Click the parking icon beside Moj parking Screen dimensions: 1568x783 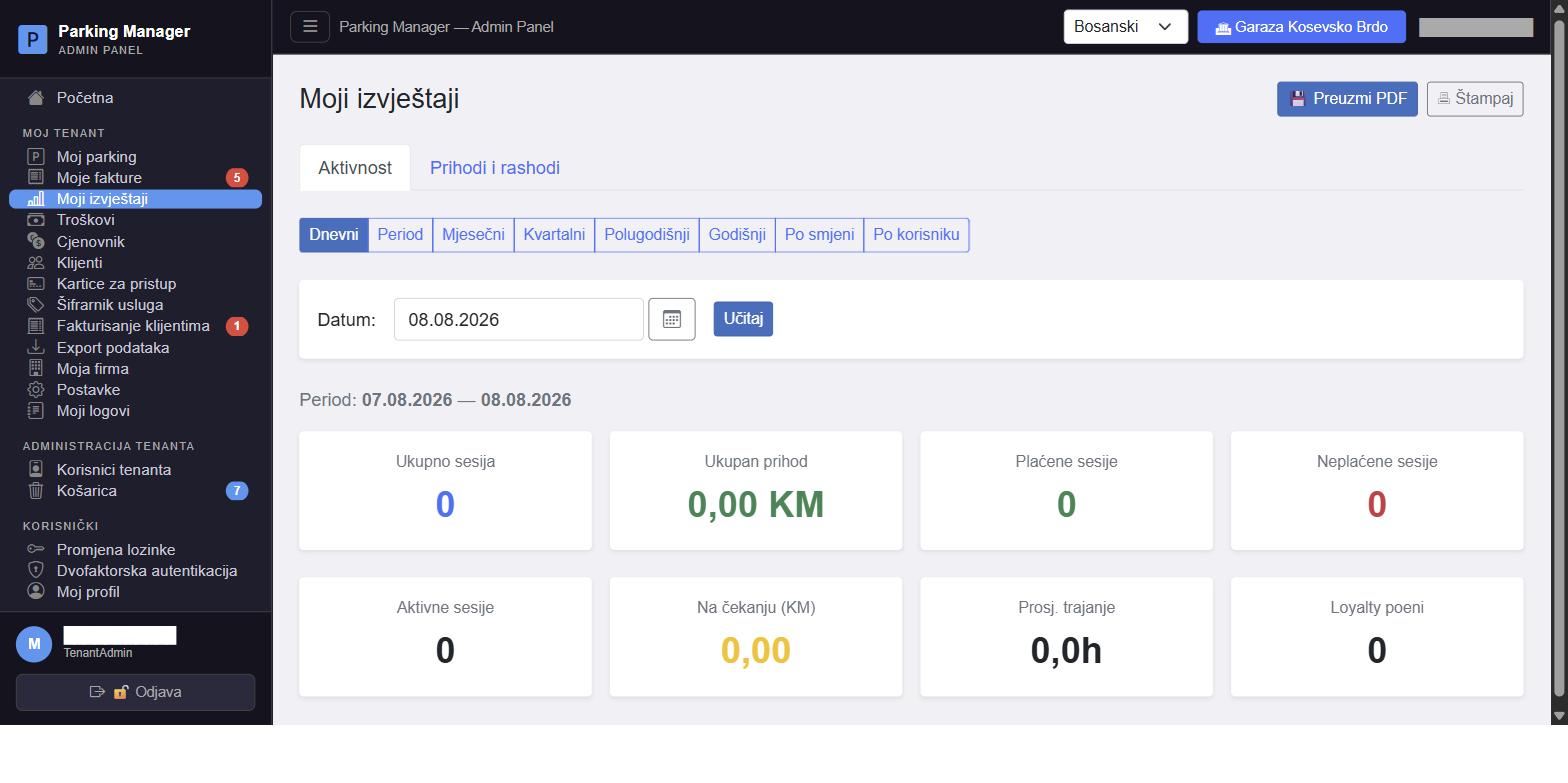36,157
